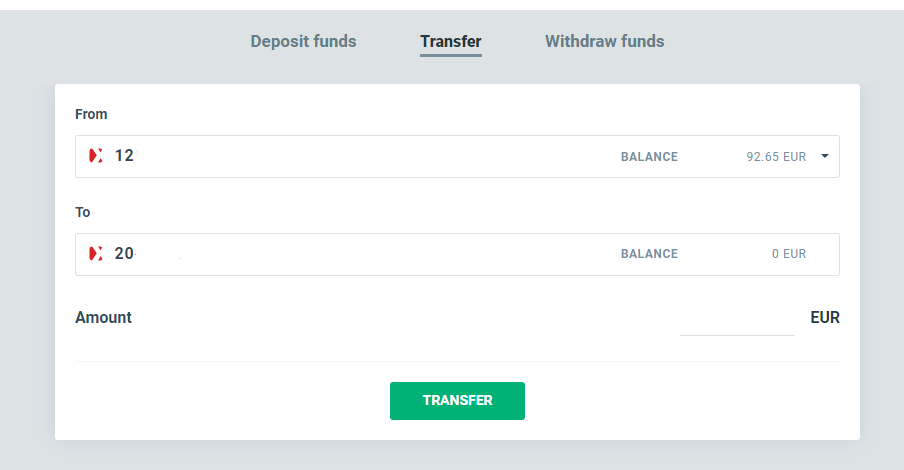
Task: Expand the From account dropdown arrow
Action: [825, 156]
